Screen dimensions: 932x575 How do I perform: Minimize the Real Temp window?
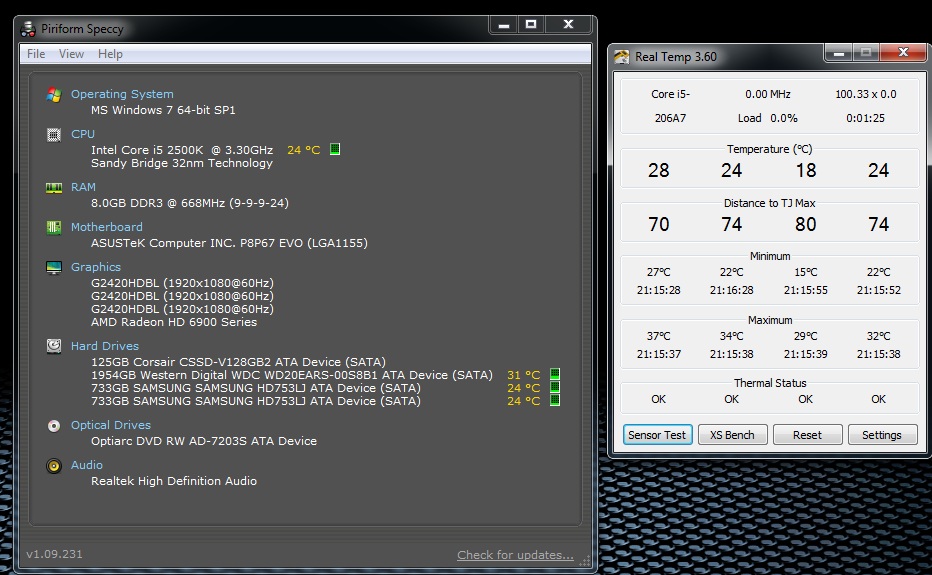coord(839,52)
